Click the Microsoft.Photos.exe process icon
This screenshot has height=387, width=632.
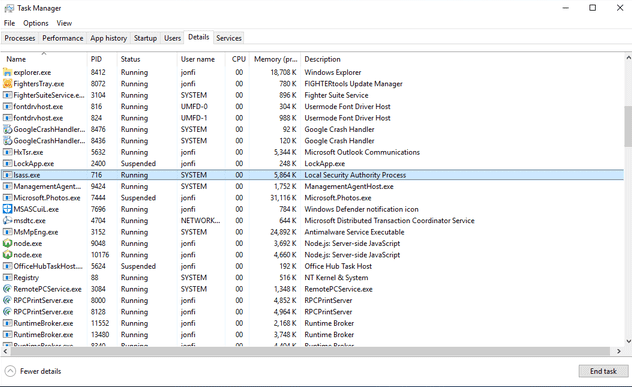7,198
